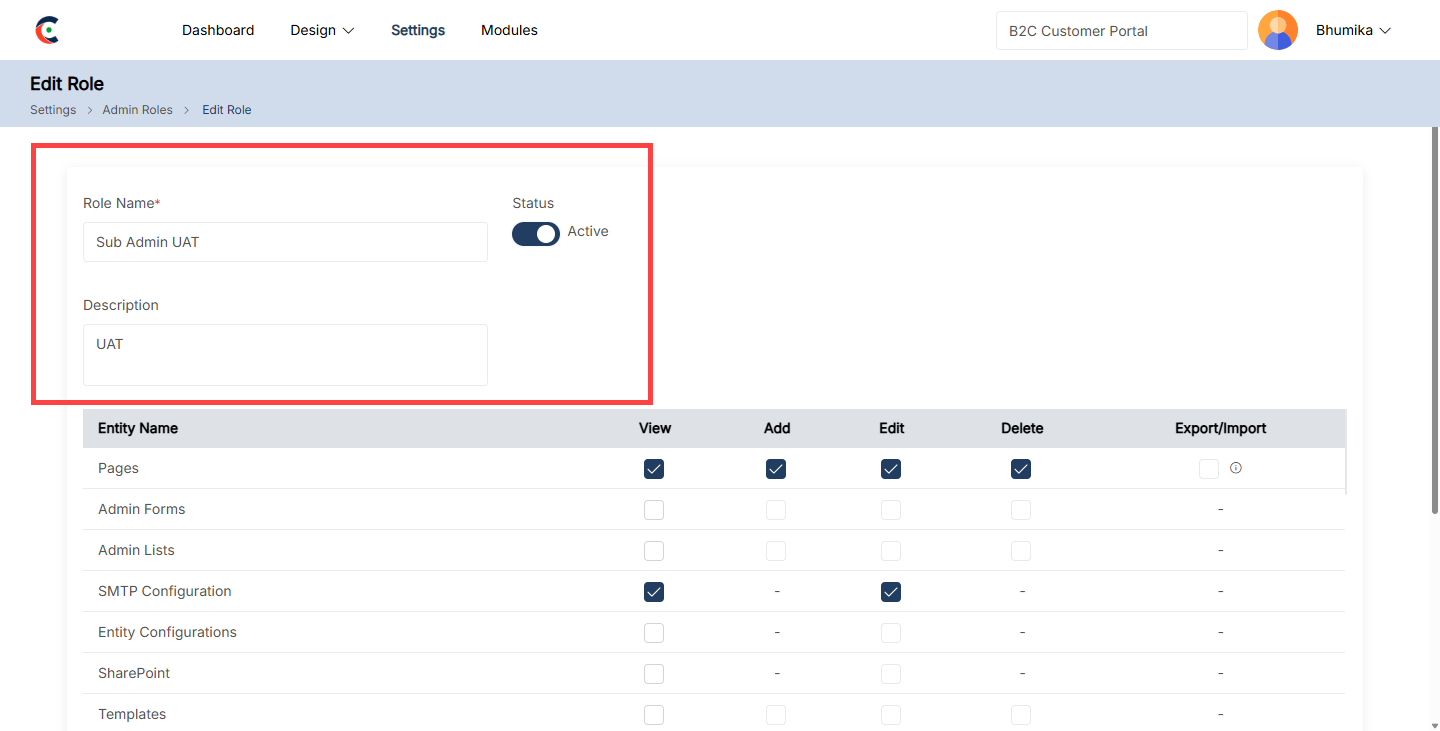Click the Settings breadcrumb link

coord(53,110)
